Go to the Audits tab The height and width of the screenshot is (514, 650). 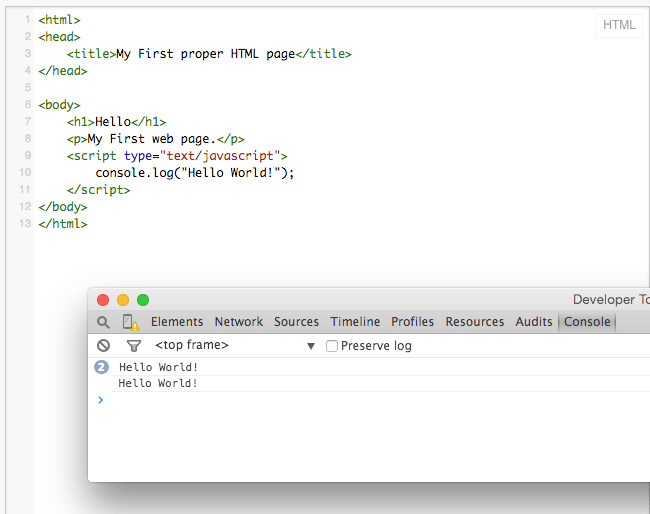[x=534, y=322]
